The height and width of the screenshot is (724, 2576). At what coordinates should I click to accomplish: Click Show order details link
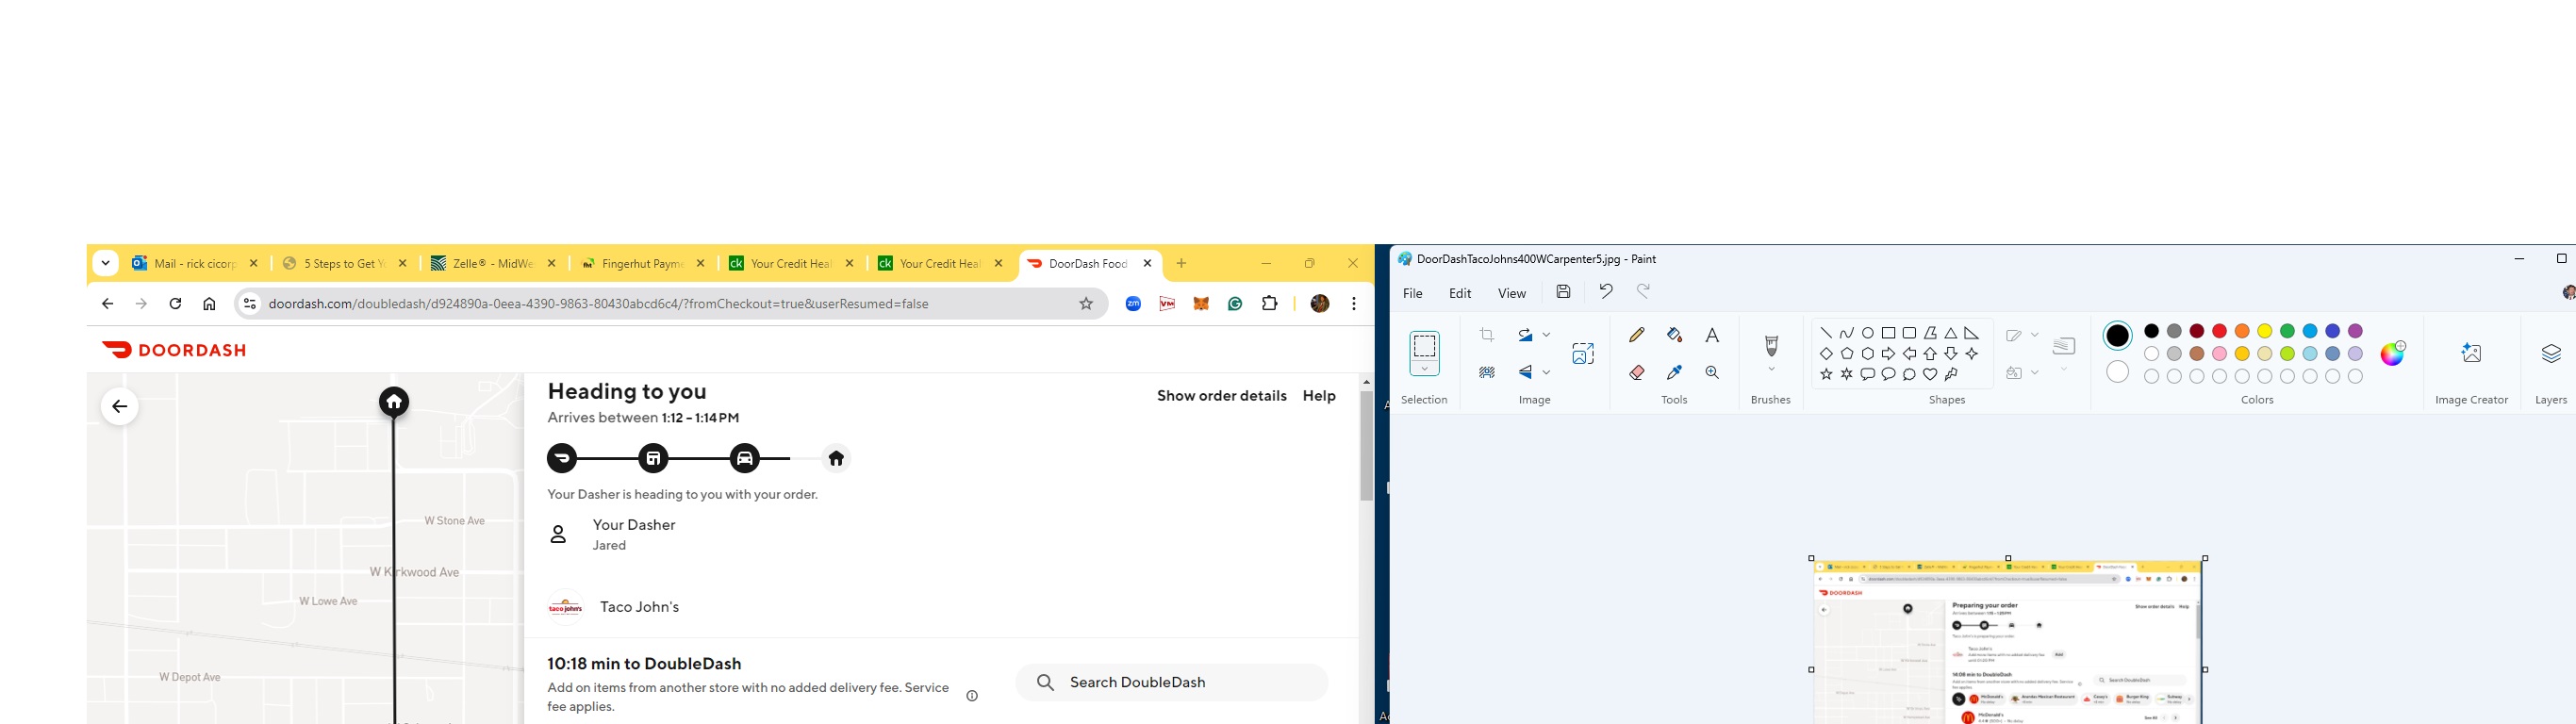coord(1221,396)
